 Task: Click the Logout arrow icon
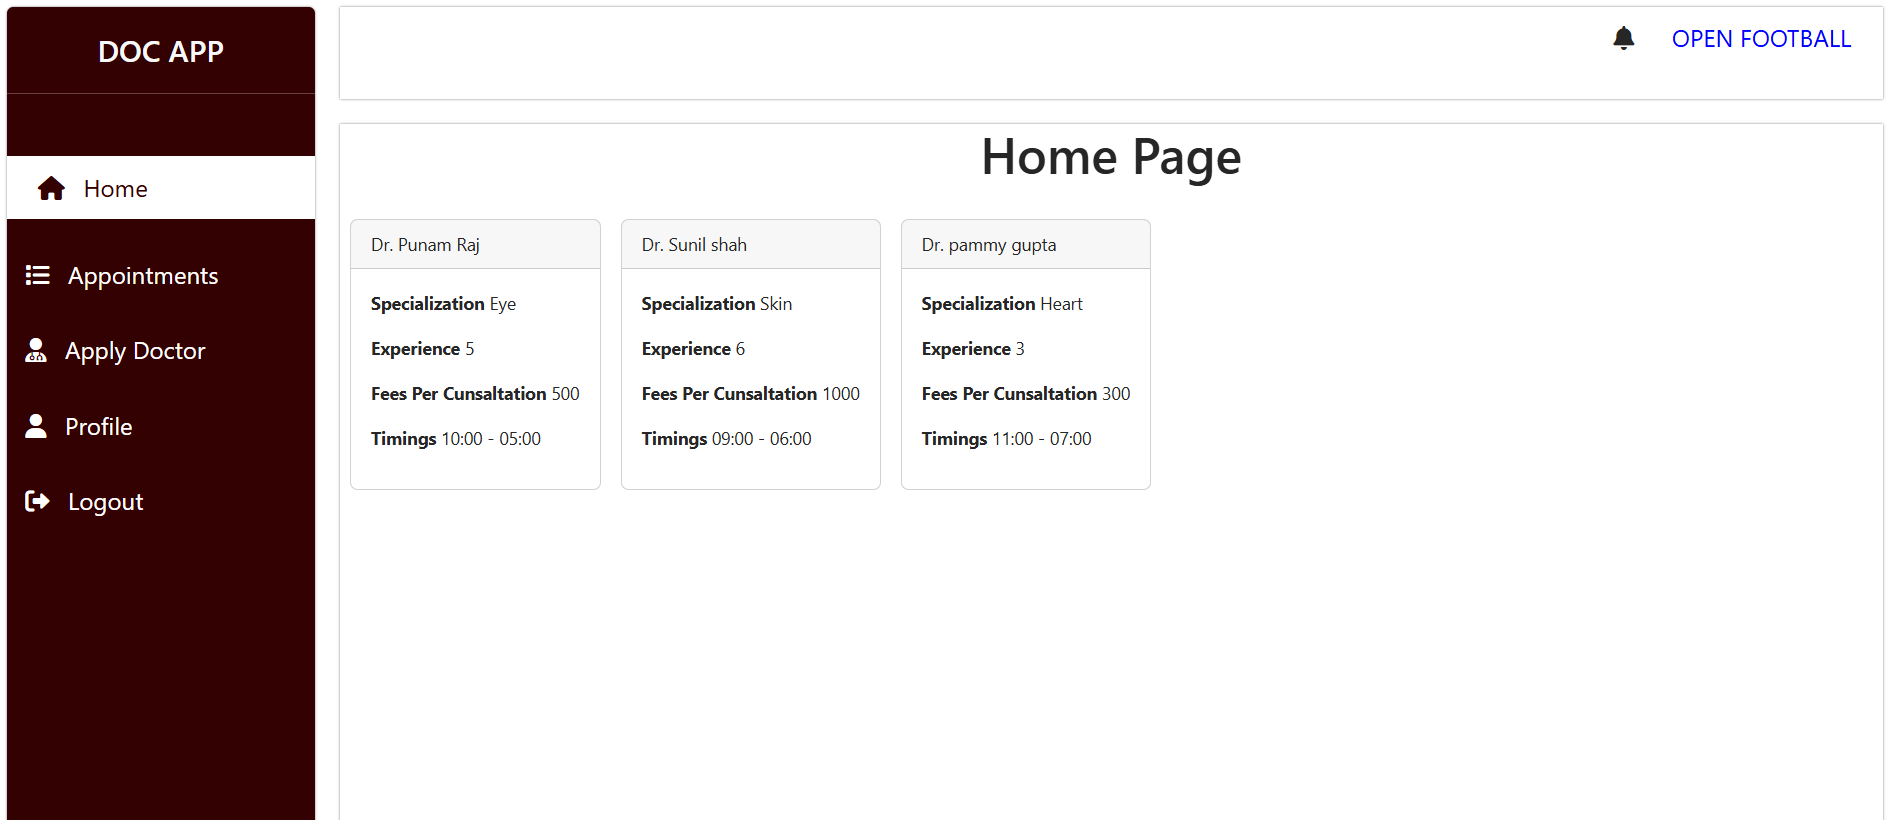37,501
